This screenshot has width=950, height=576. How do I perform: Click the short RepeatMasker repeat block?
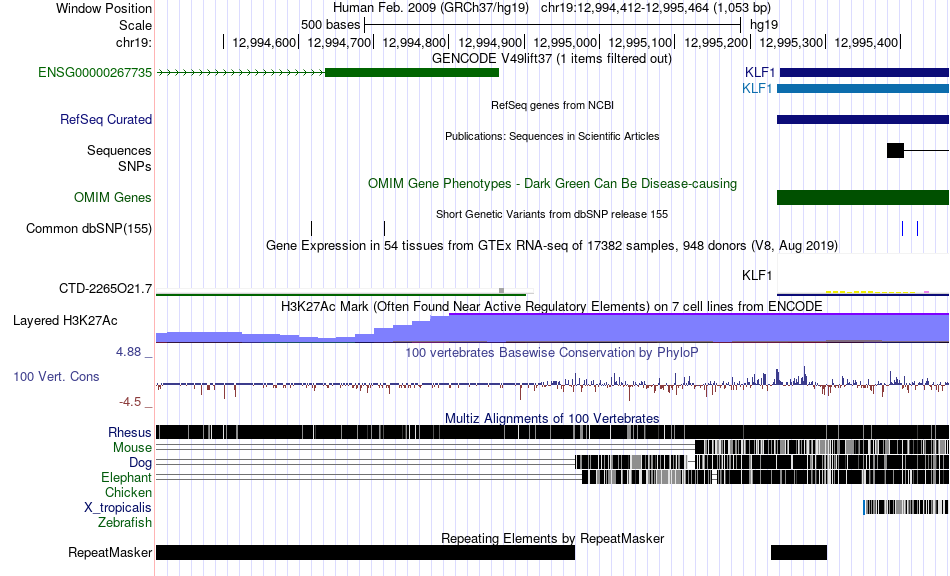coord(799,552)
